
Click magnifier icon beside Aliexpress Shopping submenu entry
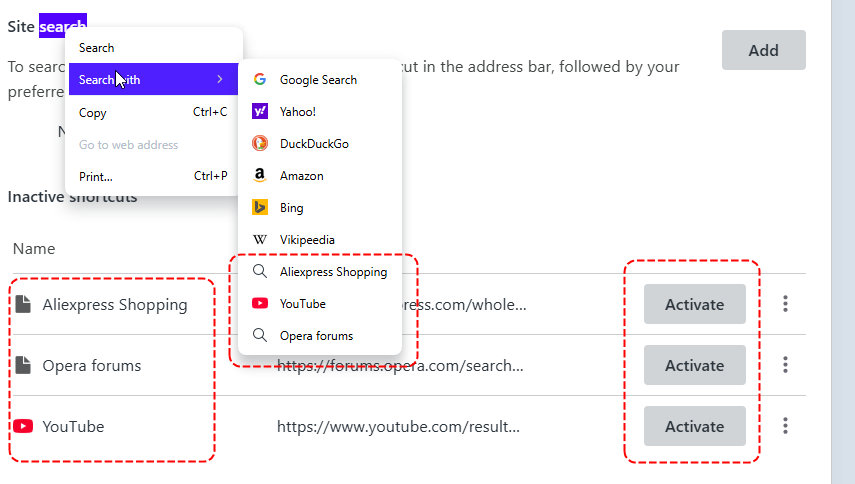tap(260, 271)
